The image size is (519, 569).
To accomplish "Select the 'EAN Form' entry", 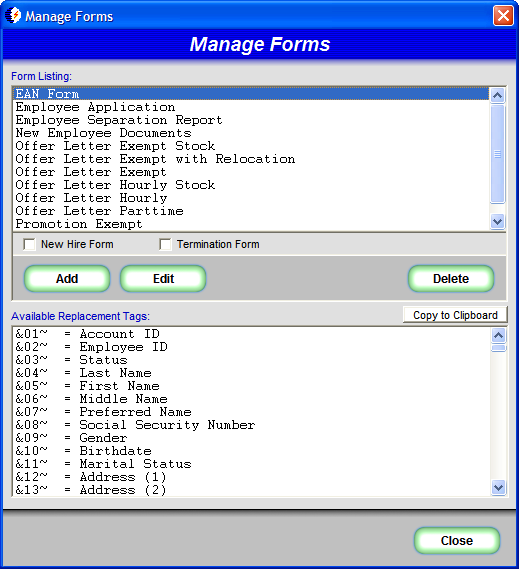I will pyautogui.click(x=251, y=94).
